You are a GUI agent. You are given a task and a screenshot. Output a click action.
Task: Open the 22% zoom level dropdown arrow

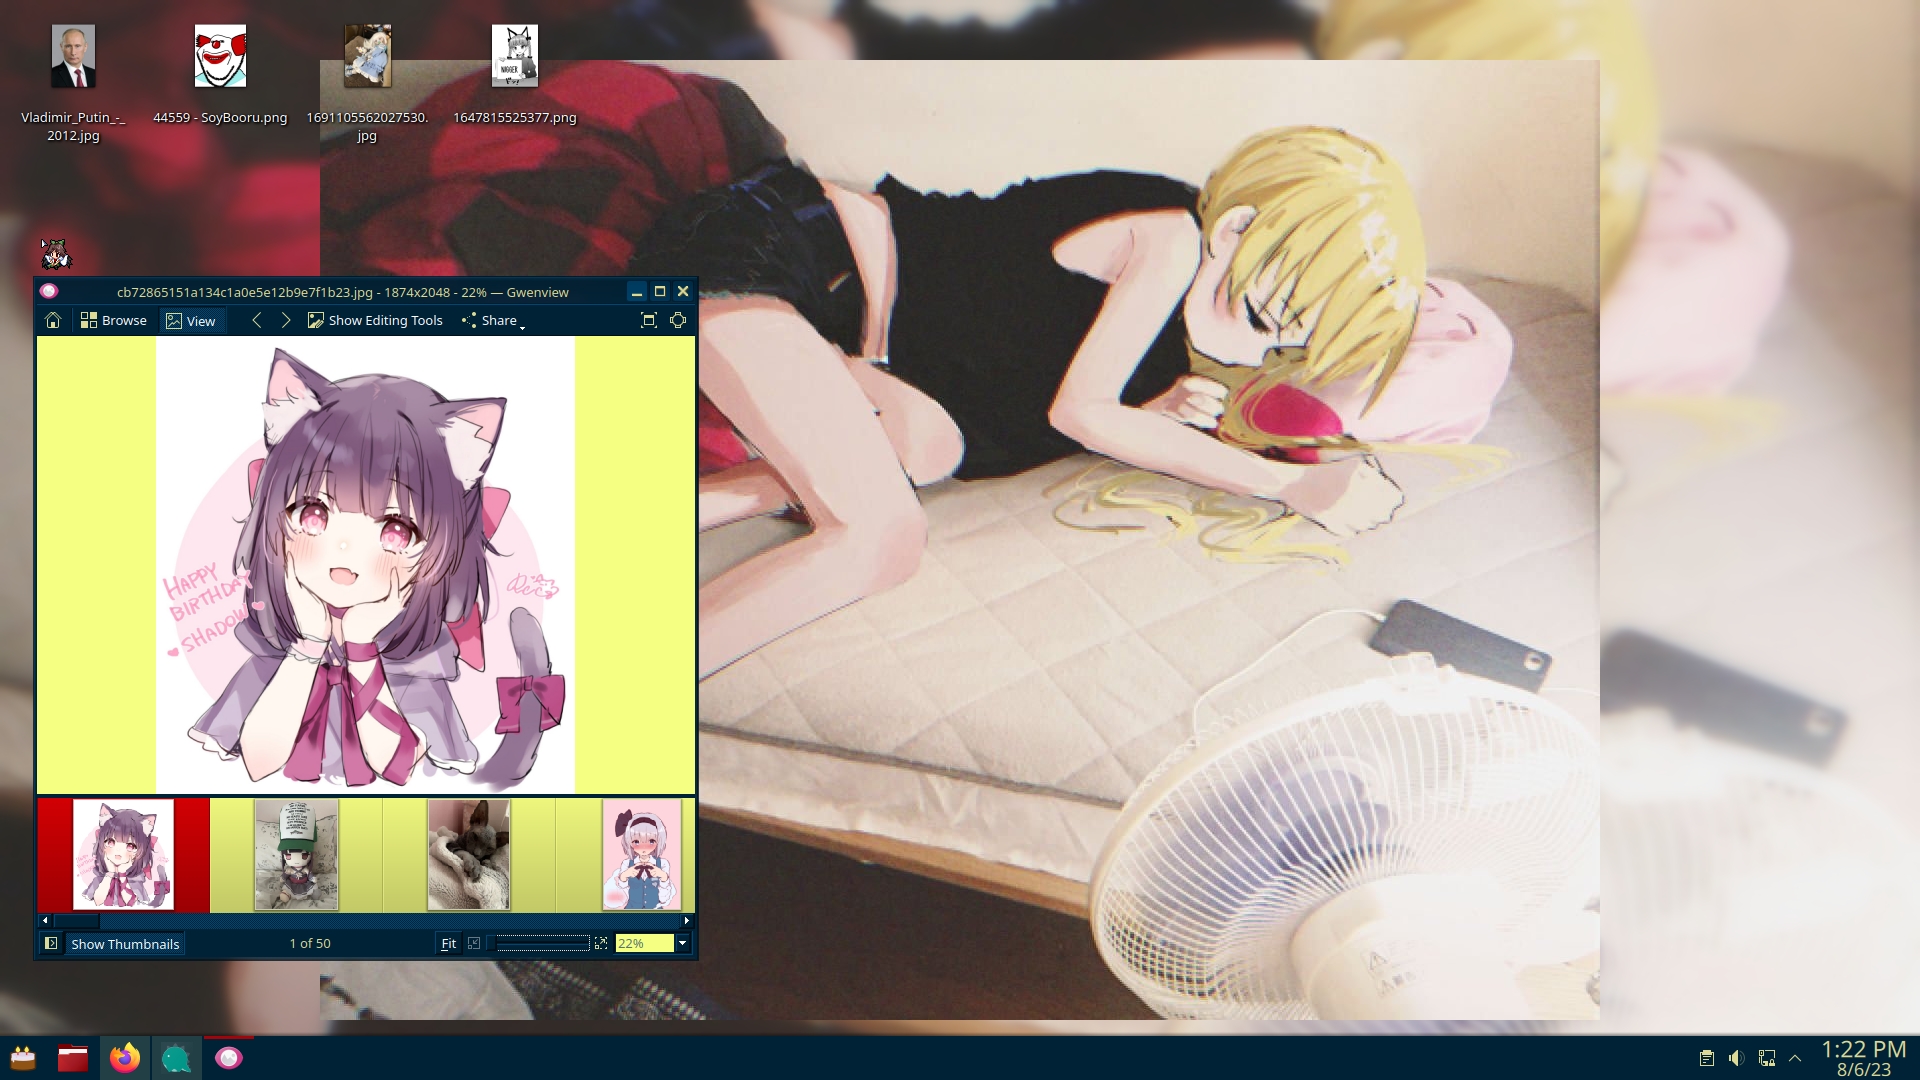[683, 943]
